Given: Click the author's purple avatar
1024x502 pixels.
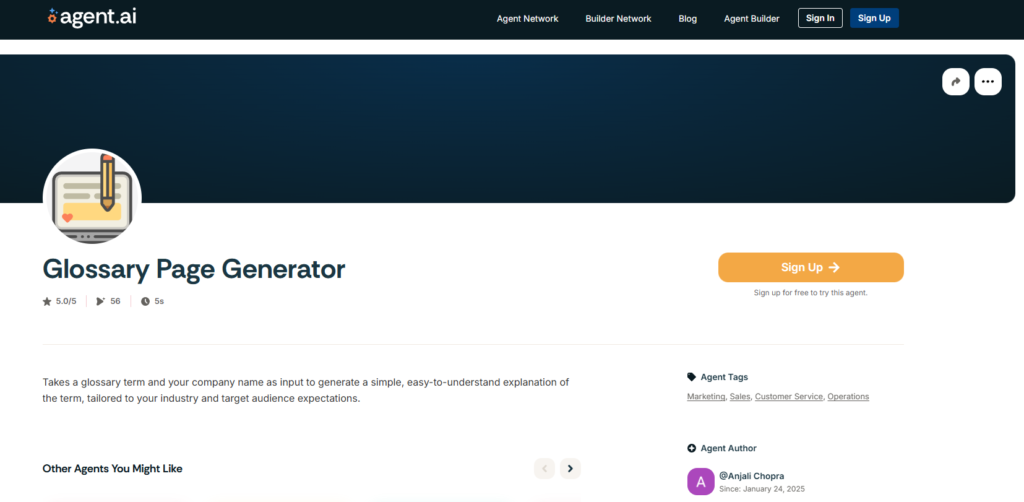Looking at the screenshot, I should pyautogui.click(x=701, y=481).
